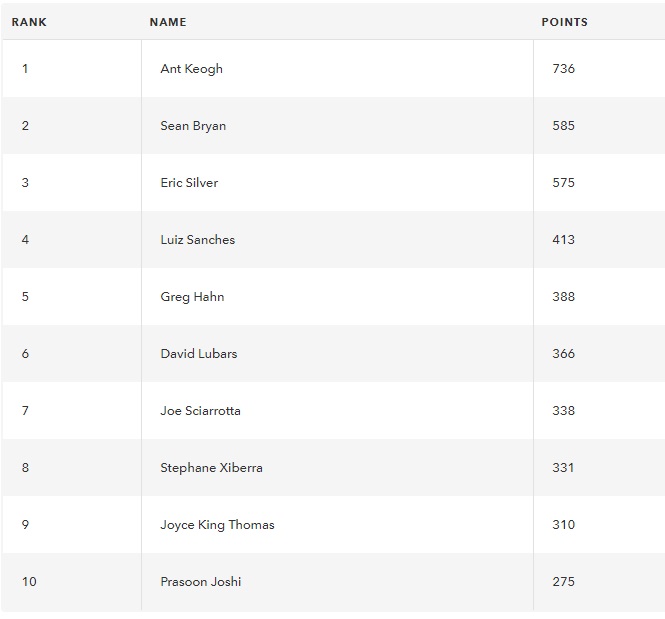Image resolution: width=665 pixels, height=619 pixels.
Task: Click Stephane Xiberra's name
Action: coord(211,468)
